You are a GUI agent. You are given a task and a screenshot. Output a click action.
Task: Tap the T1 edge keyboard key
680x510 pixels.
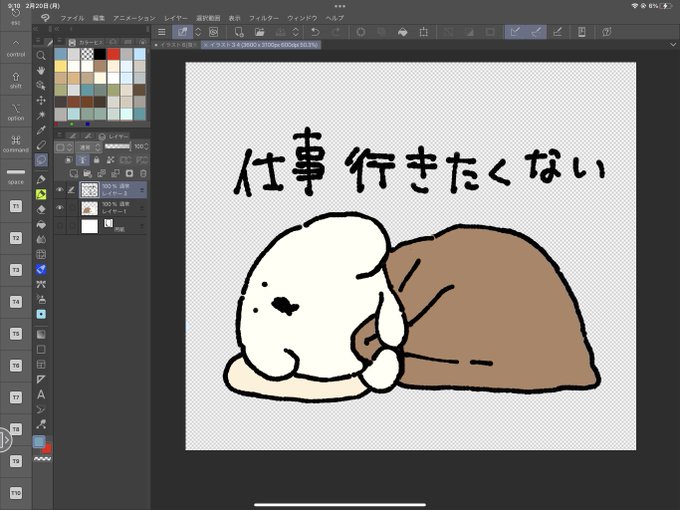click(16, 206)
